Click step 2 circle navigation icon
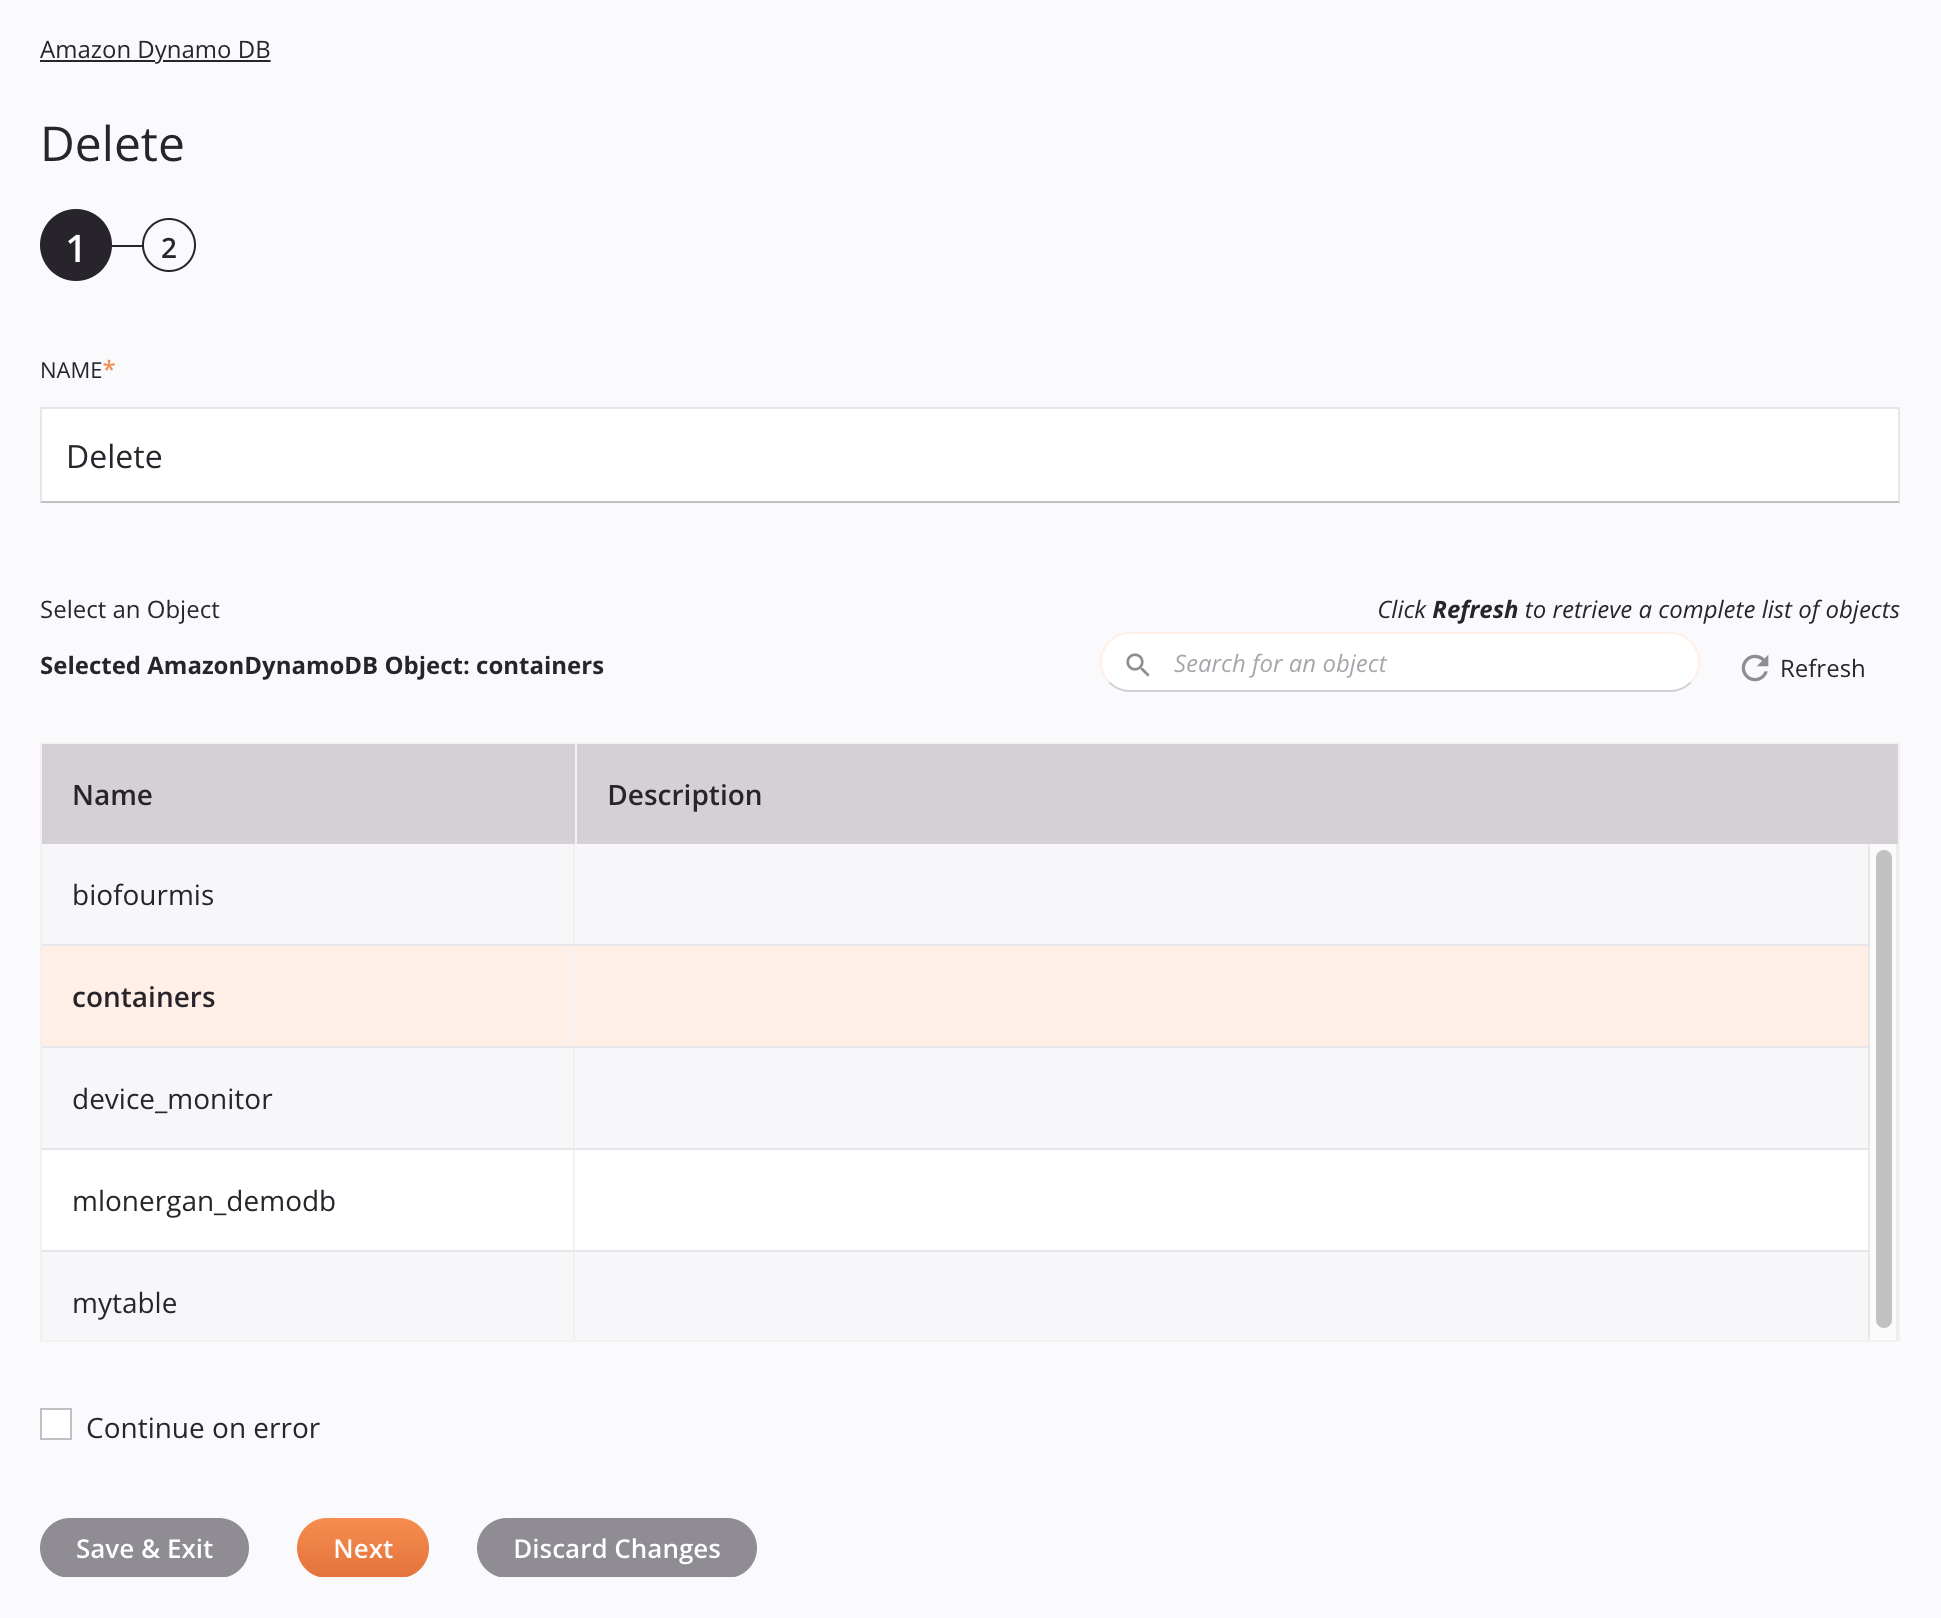Viewport: 1941px width, 1618px height. coord(168,247)
